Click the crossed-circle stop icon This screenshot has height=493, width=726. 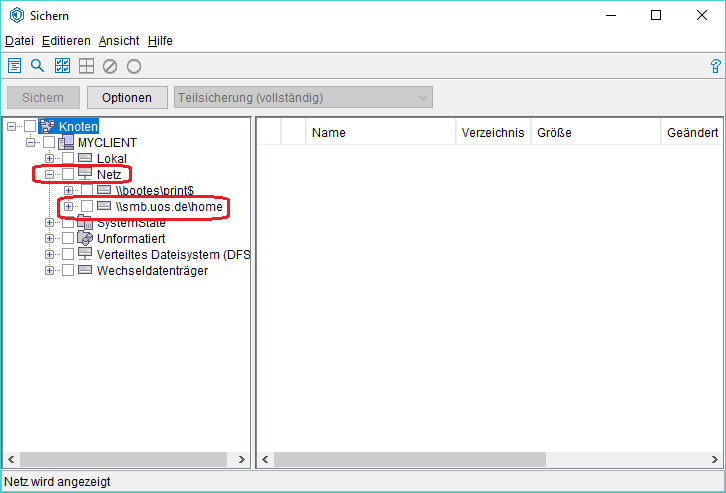pos(110,66)
